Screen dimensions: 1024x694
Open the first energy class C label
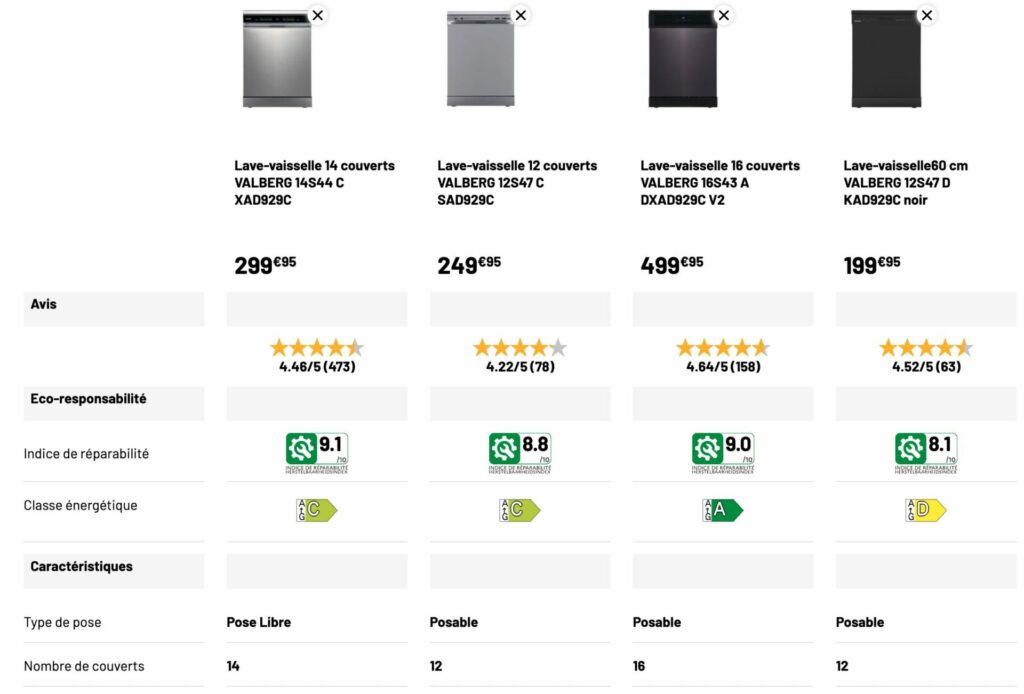tap(316, 510)
